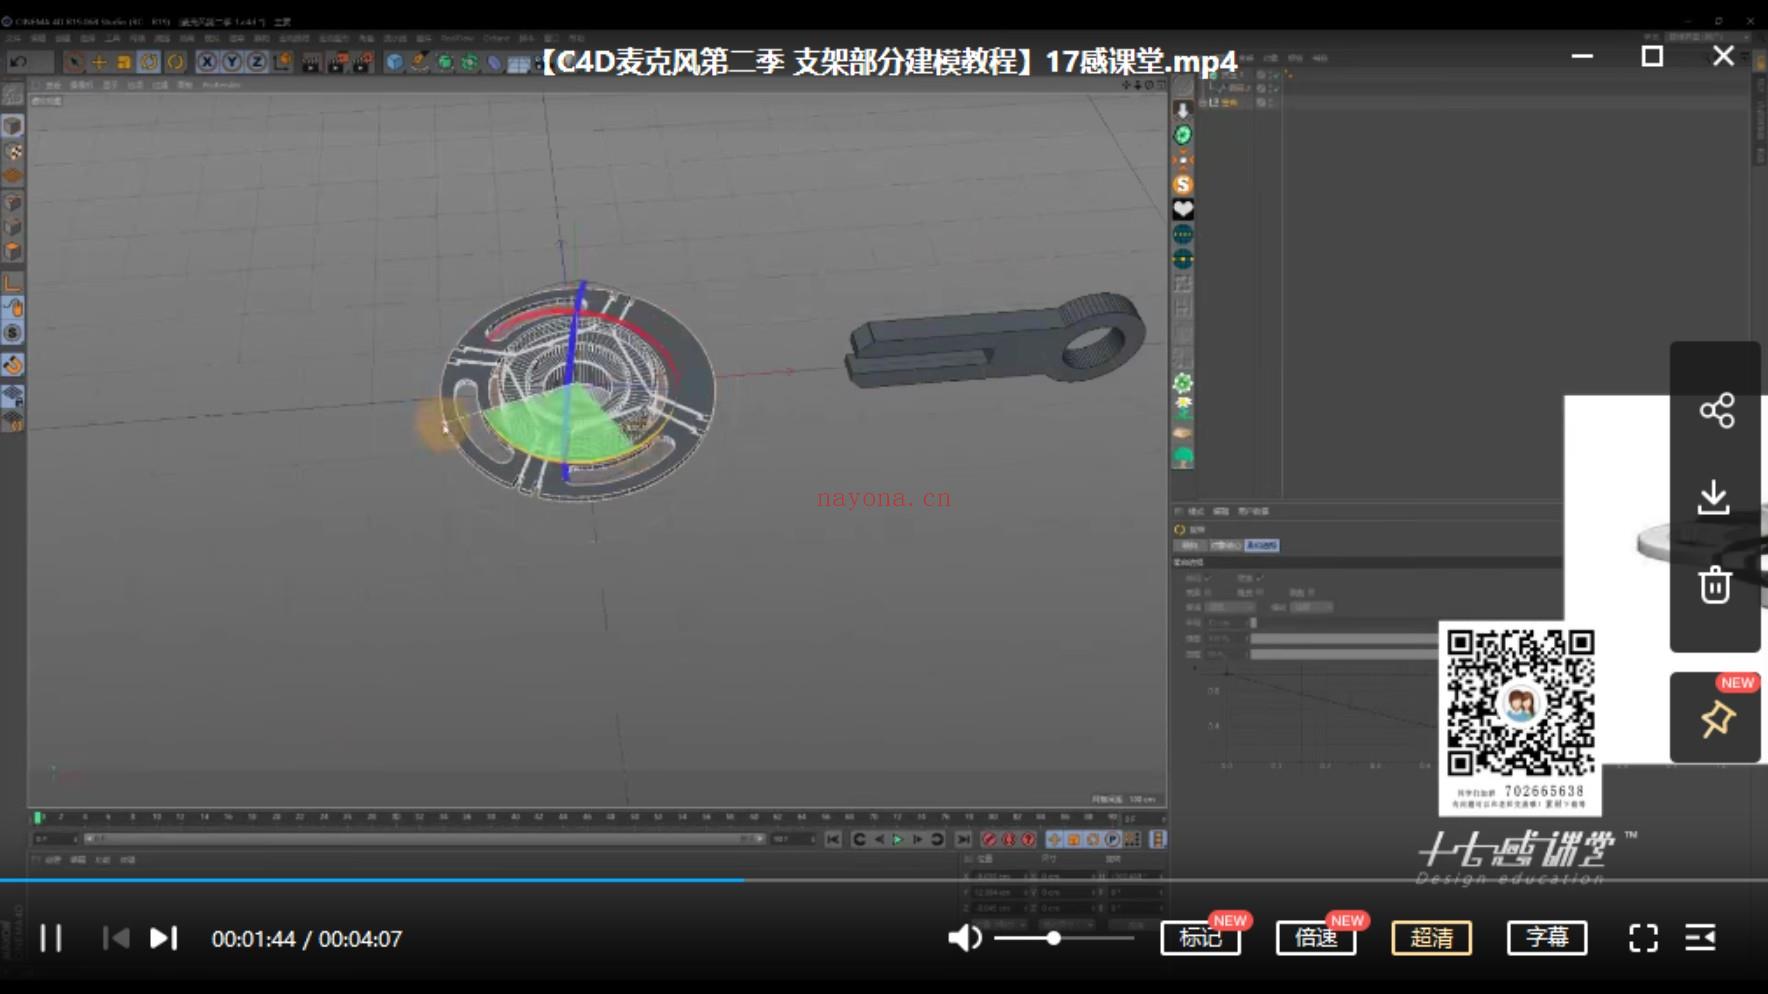
Task: Go to end of C4D timeline
Action: pos(963,839)
